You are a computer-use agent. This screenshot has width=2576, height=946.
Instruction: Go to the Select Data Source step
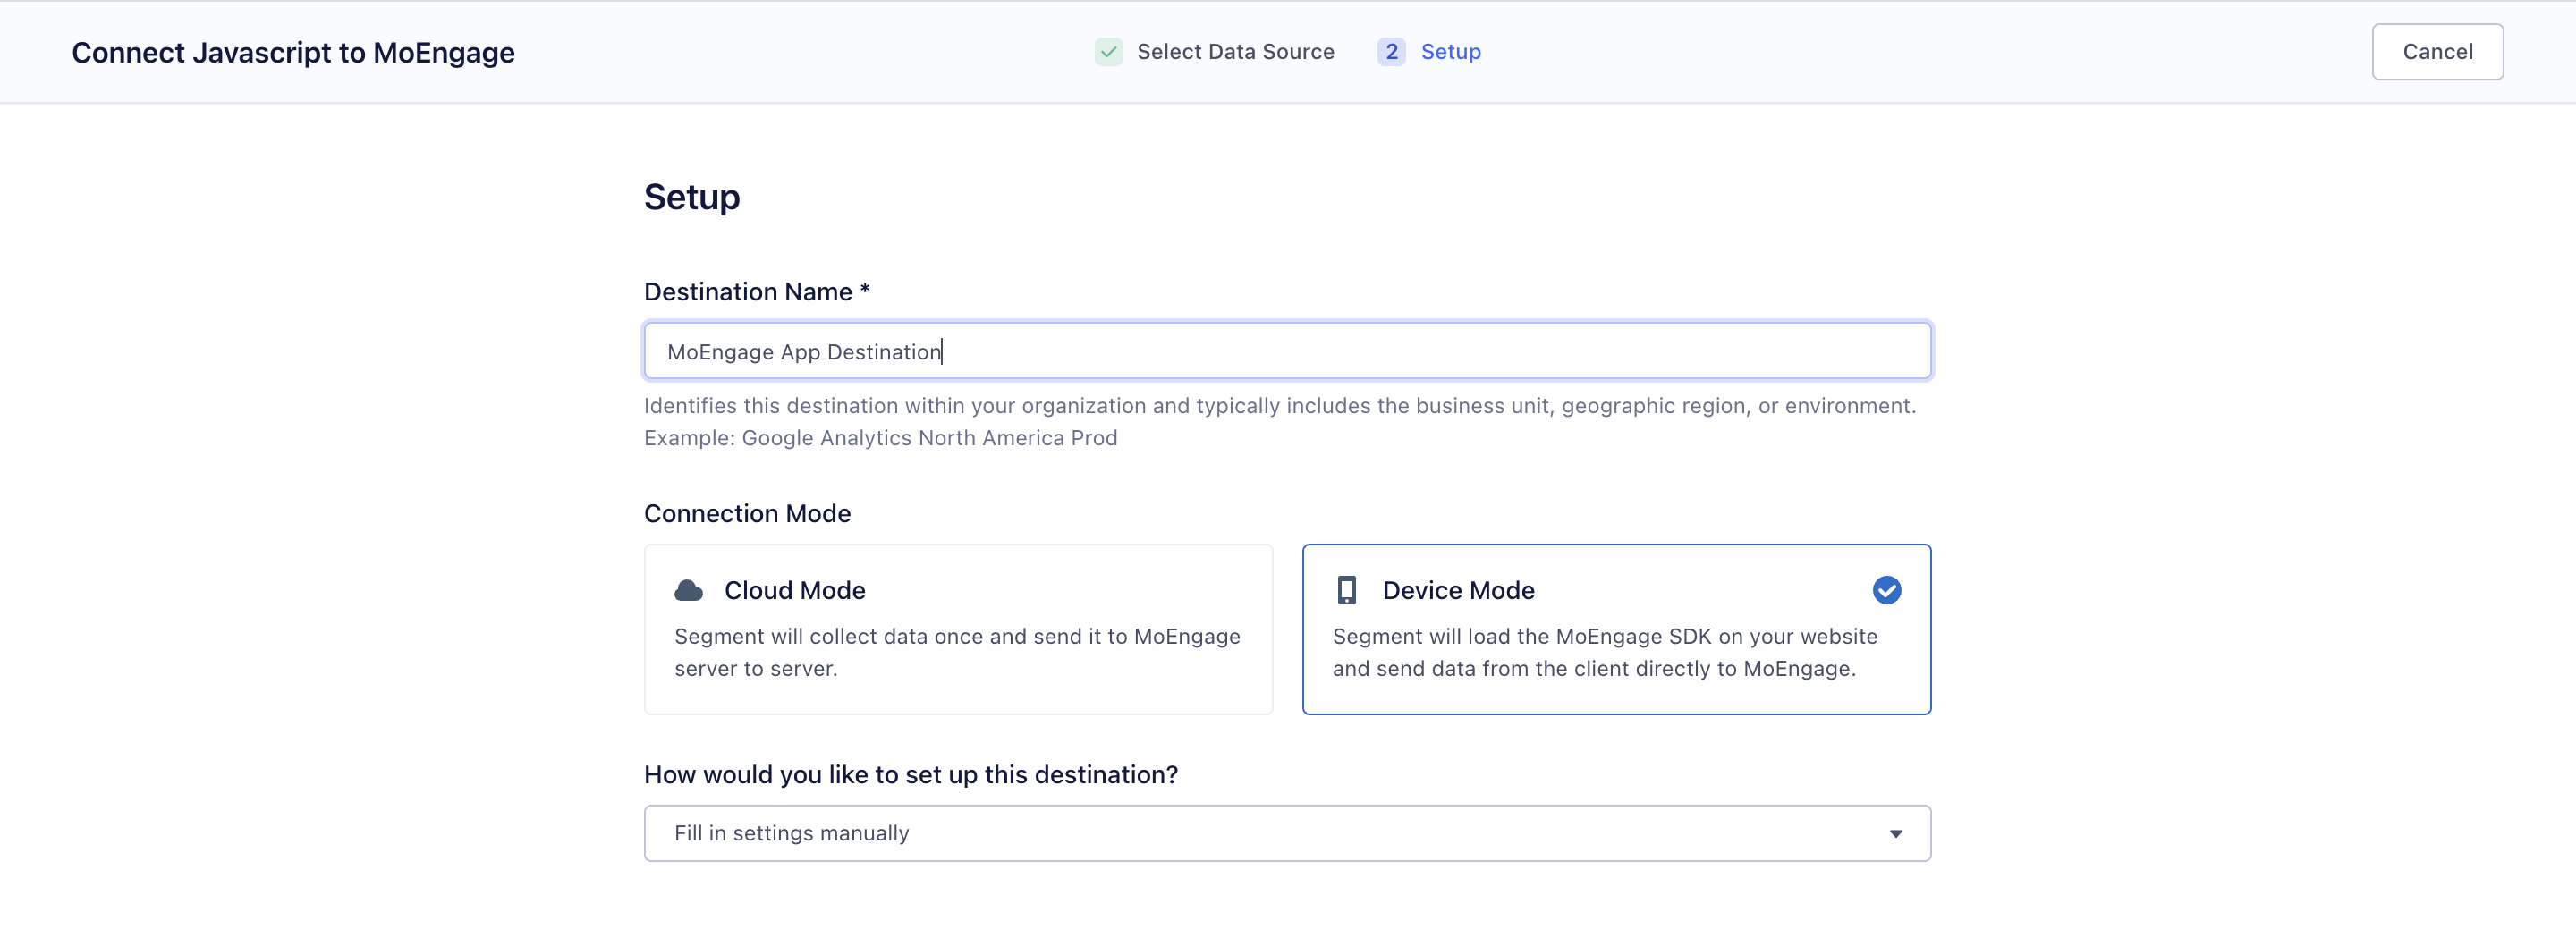click(x=1235, y=52)
